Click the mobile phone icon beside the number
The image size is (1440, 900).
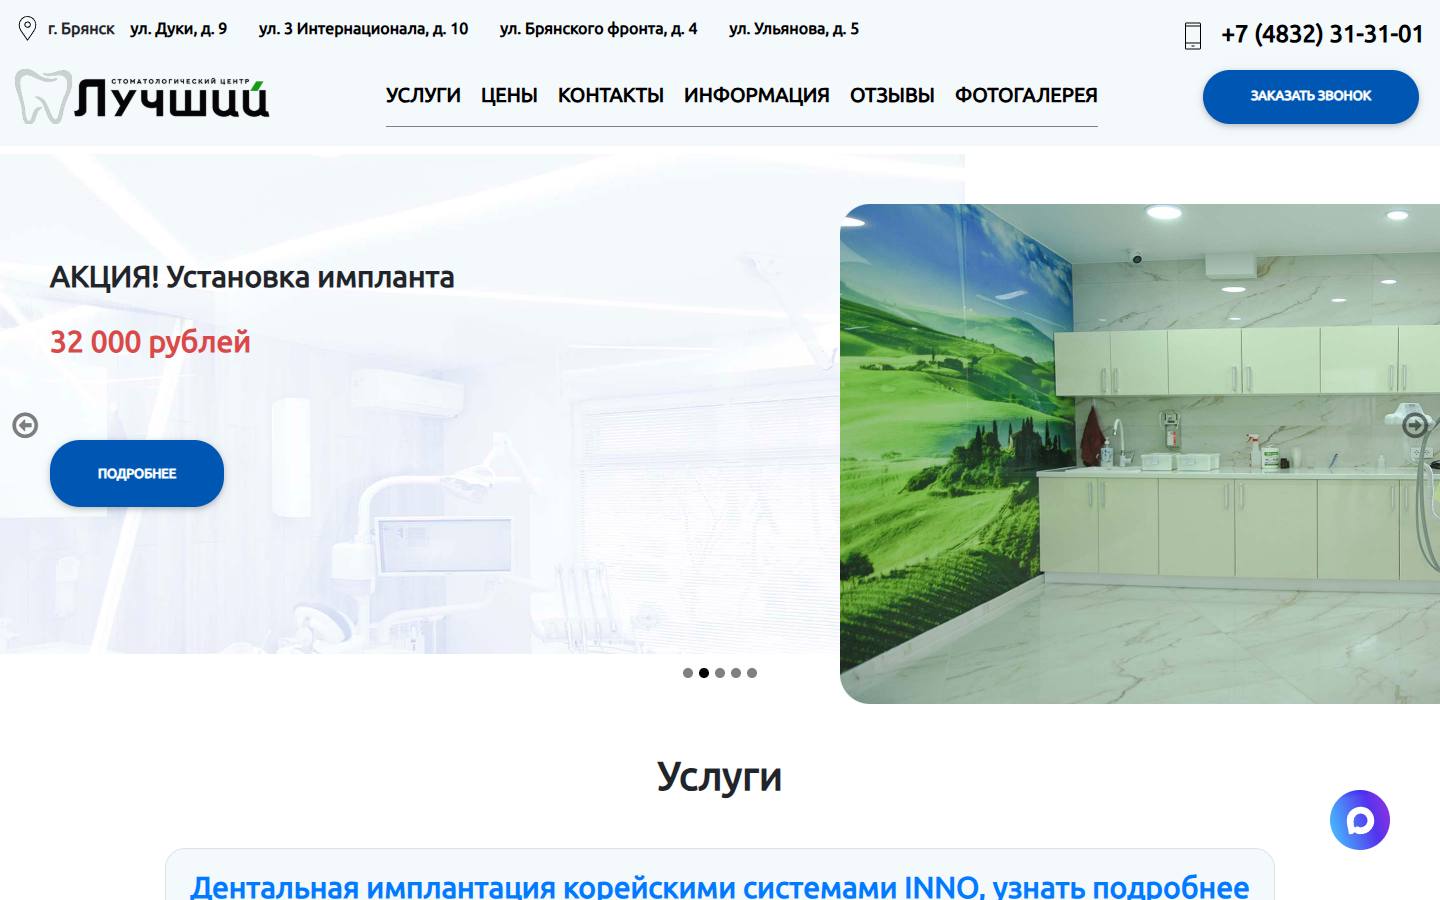click(1192, 36)
